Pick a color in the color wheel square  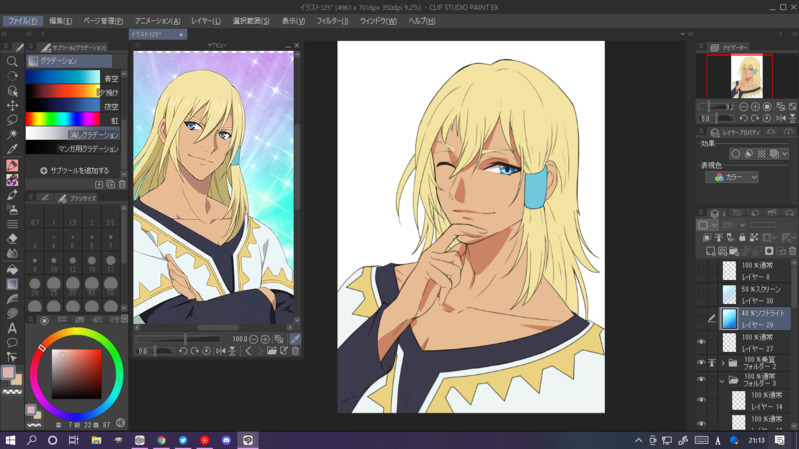coord(76,374)
